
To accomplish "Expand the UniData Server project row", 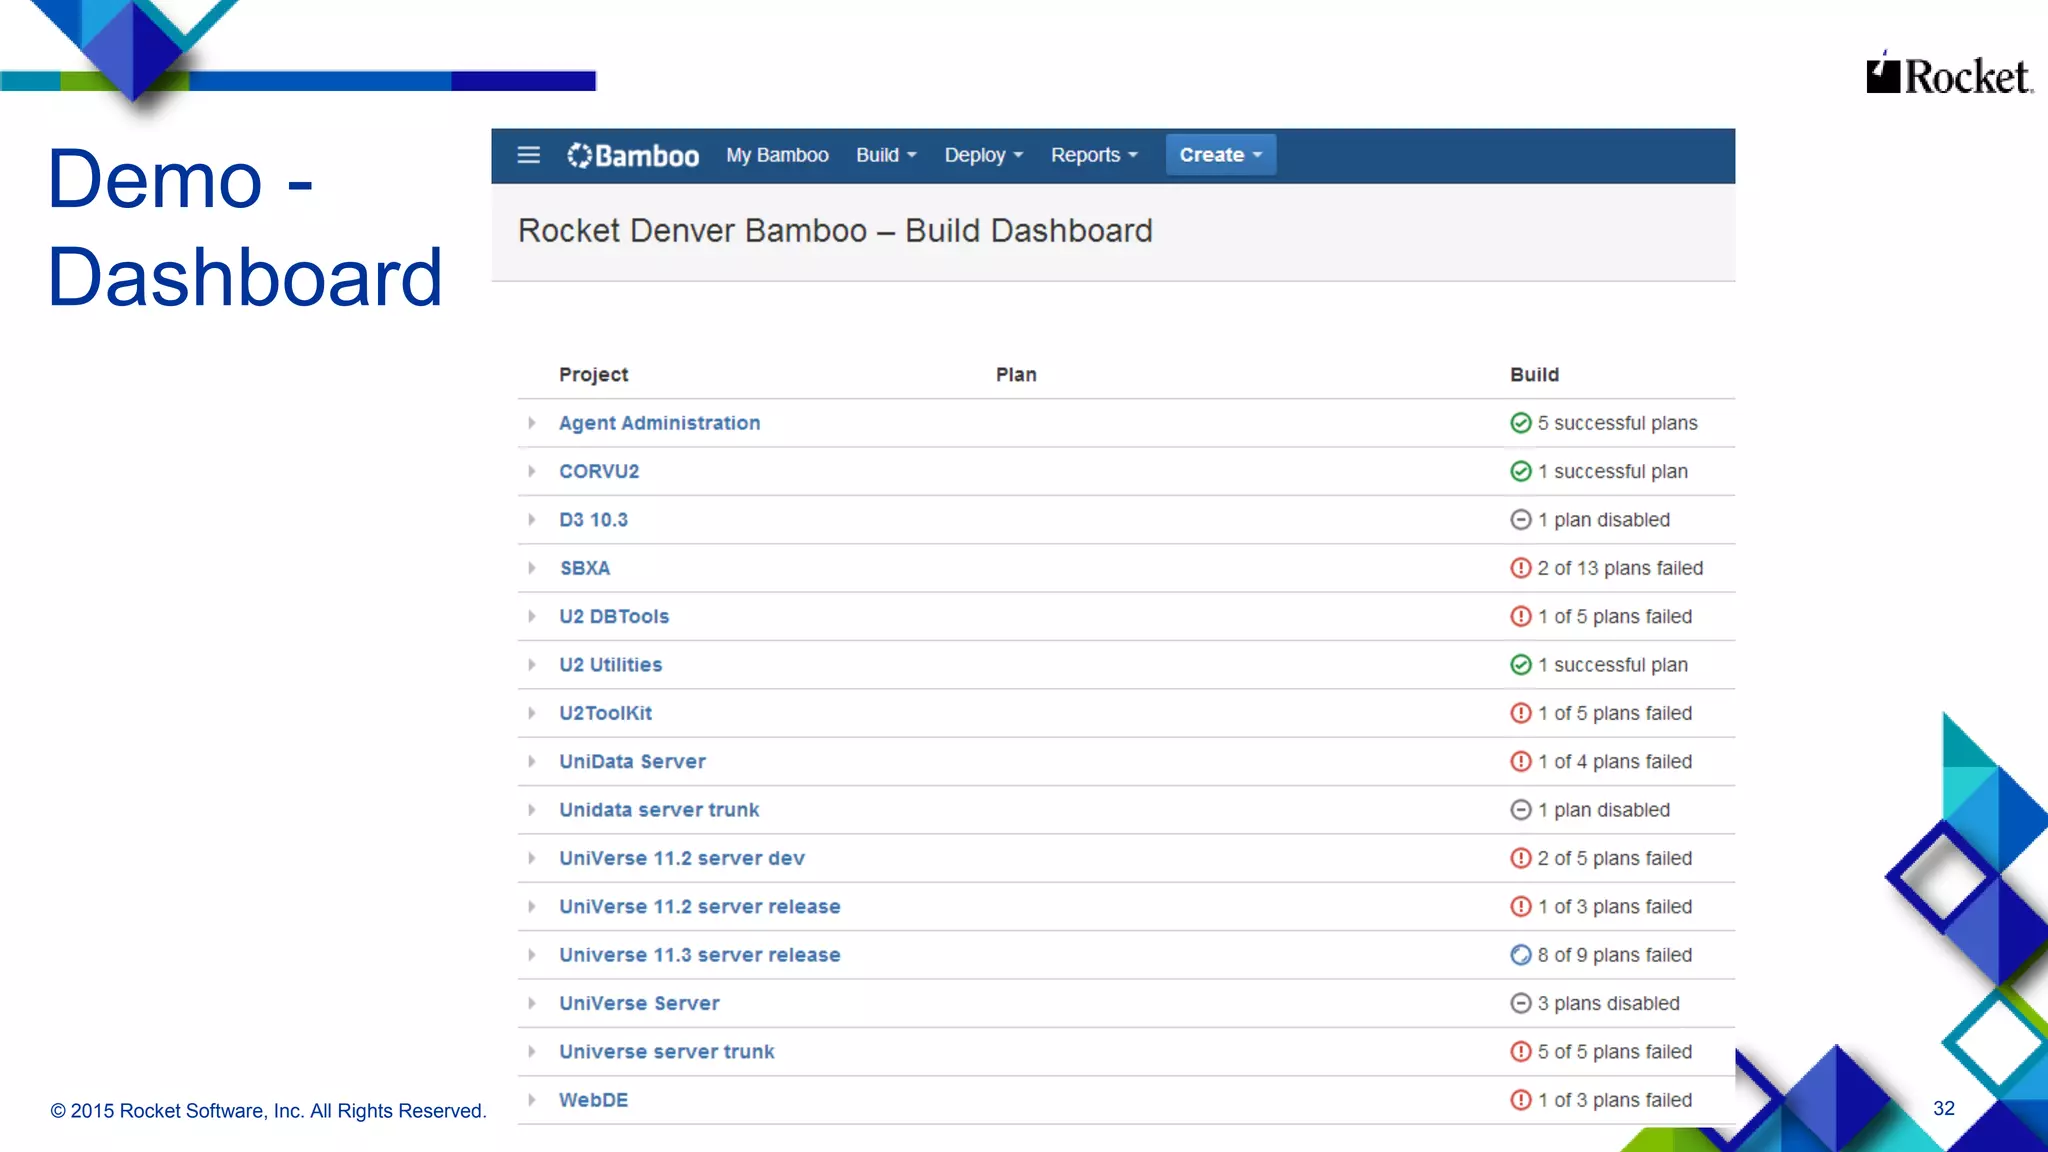I will tap(532, 761).
